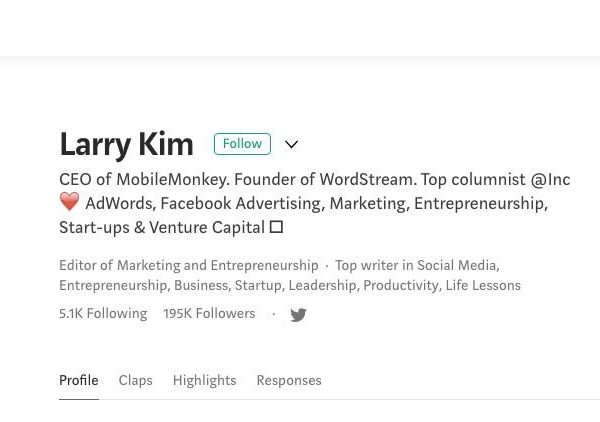Open the Business topic link
Viewport: 600px width, 422px height.
tap(200, 285)
